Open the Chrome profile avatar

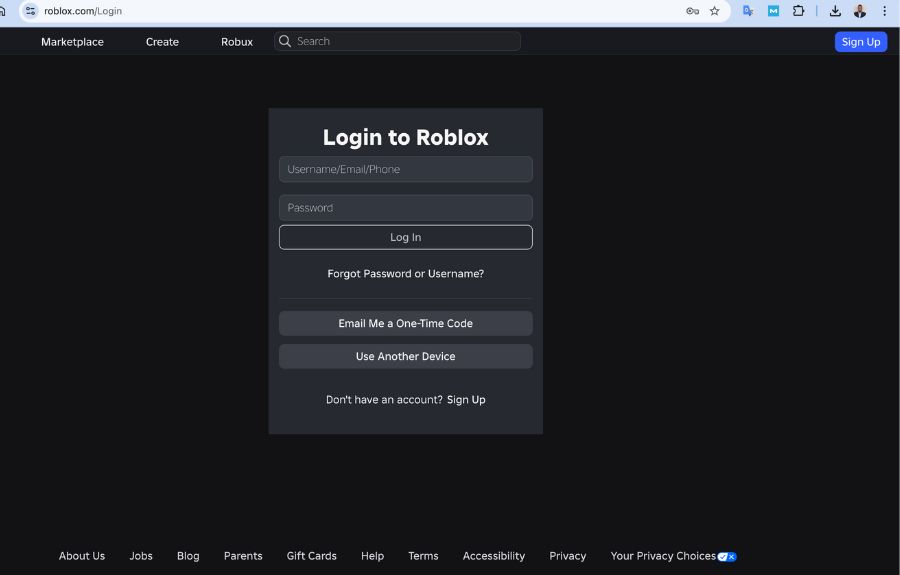click(x=859, y=11)
